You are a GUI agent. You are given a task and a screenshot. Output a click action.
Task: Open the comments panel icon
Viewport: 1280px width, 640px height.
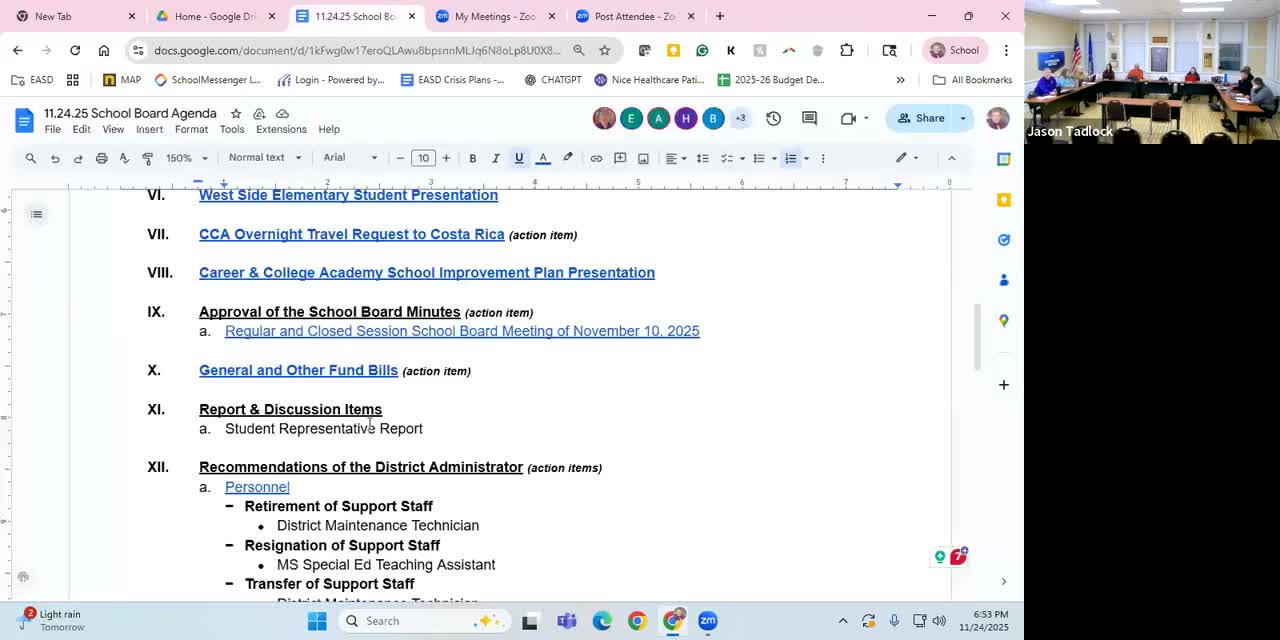point(809,118)
